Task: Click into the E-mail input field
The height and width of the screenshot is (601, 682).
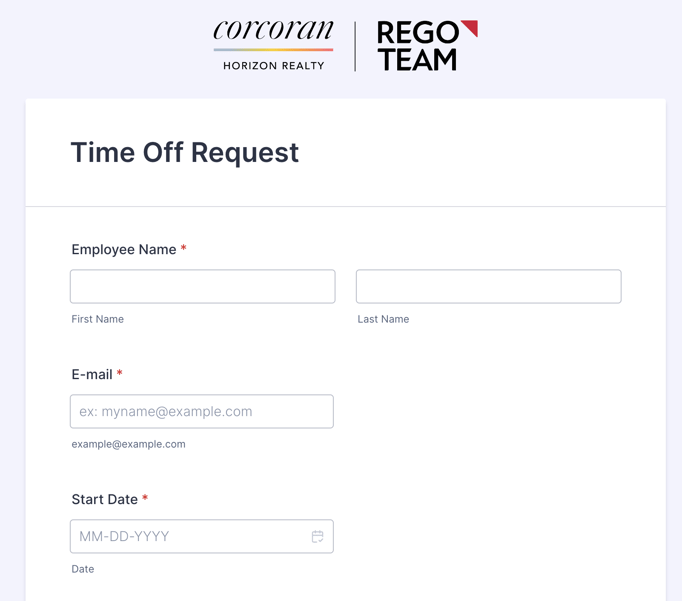Action: point(202,412)
